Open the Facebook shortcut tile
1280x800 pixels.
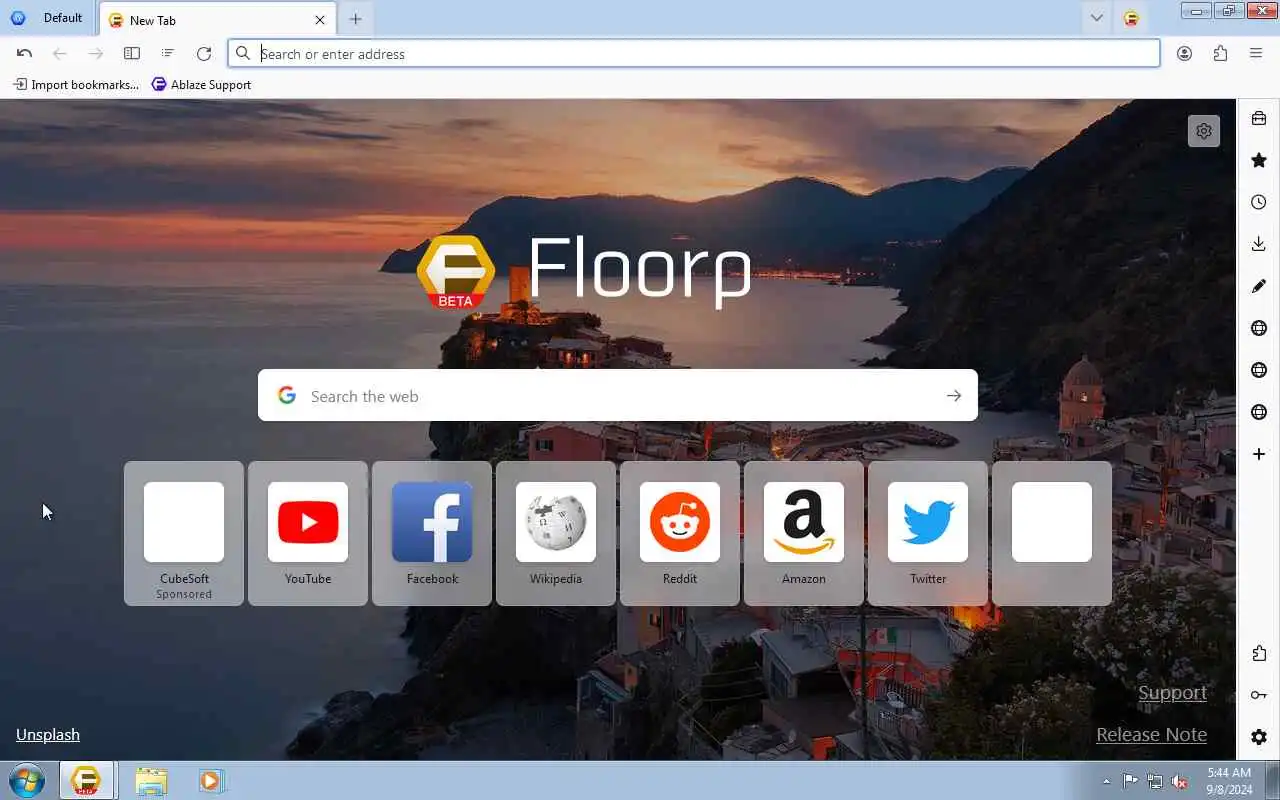click(x=432, y=533)
